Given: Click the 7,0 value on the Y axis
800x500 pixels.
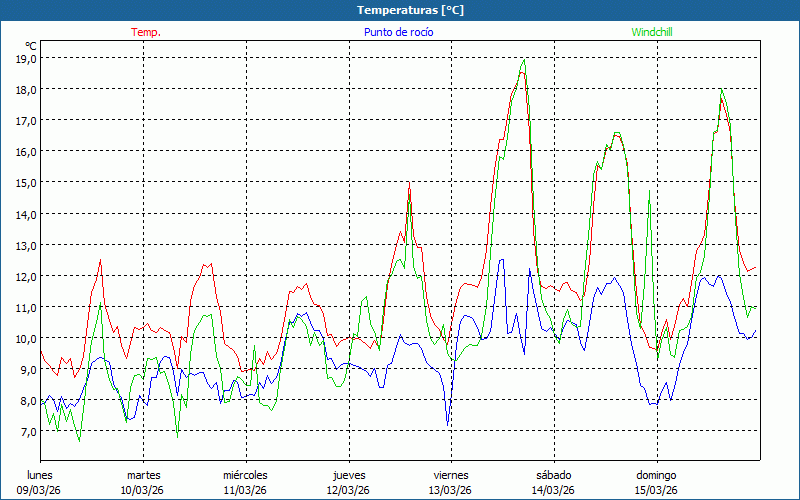Looking at the screenshot, I should click(x=26, y=431).
